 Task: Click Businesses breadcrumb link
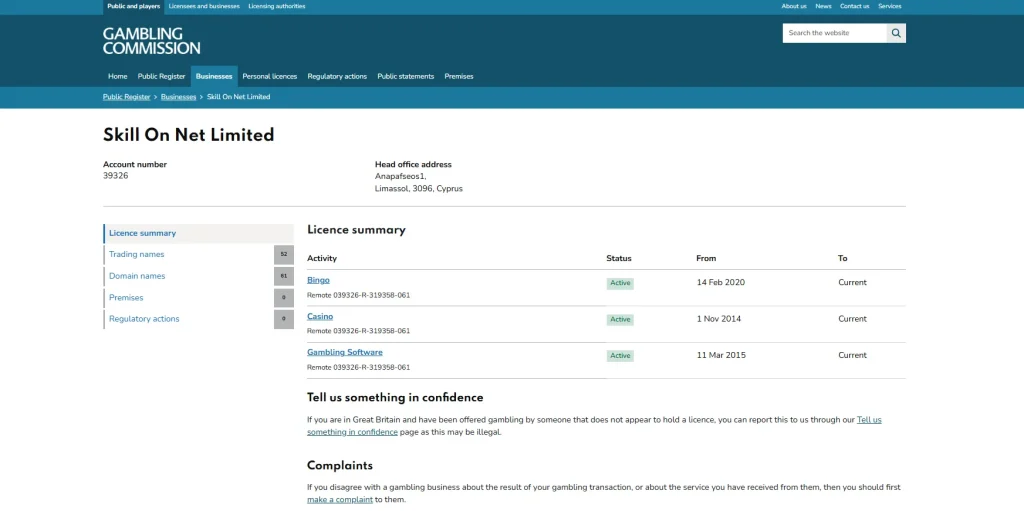(x=178, y=97)
